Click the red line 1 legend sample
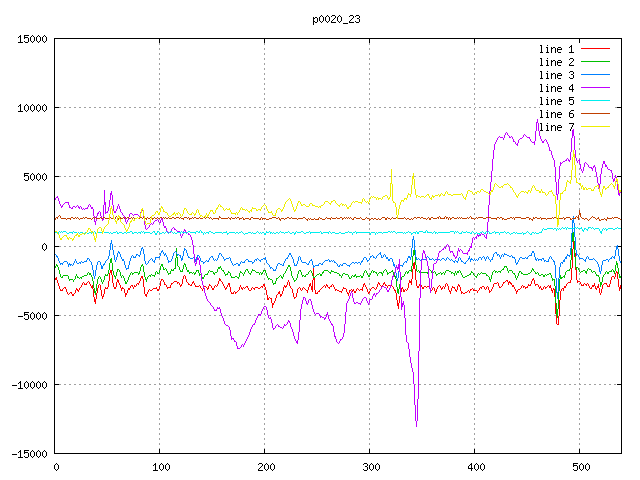Viewport: 640px width, 480px height. coord(596,49)
